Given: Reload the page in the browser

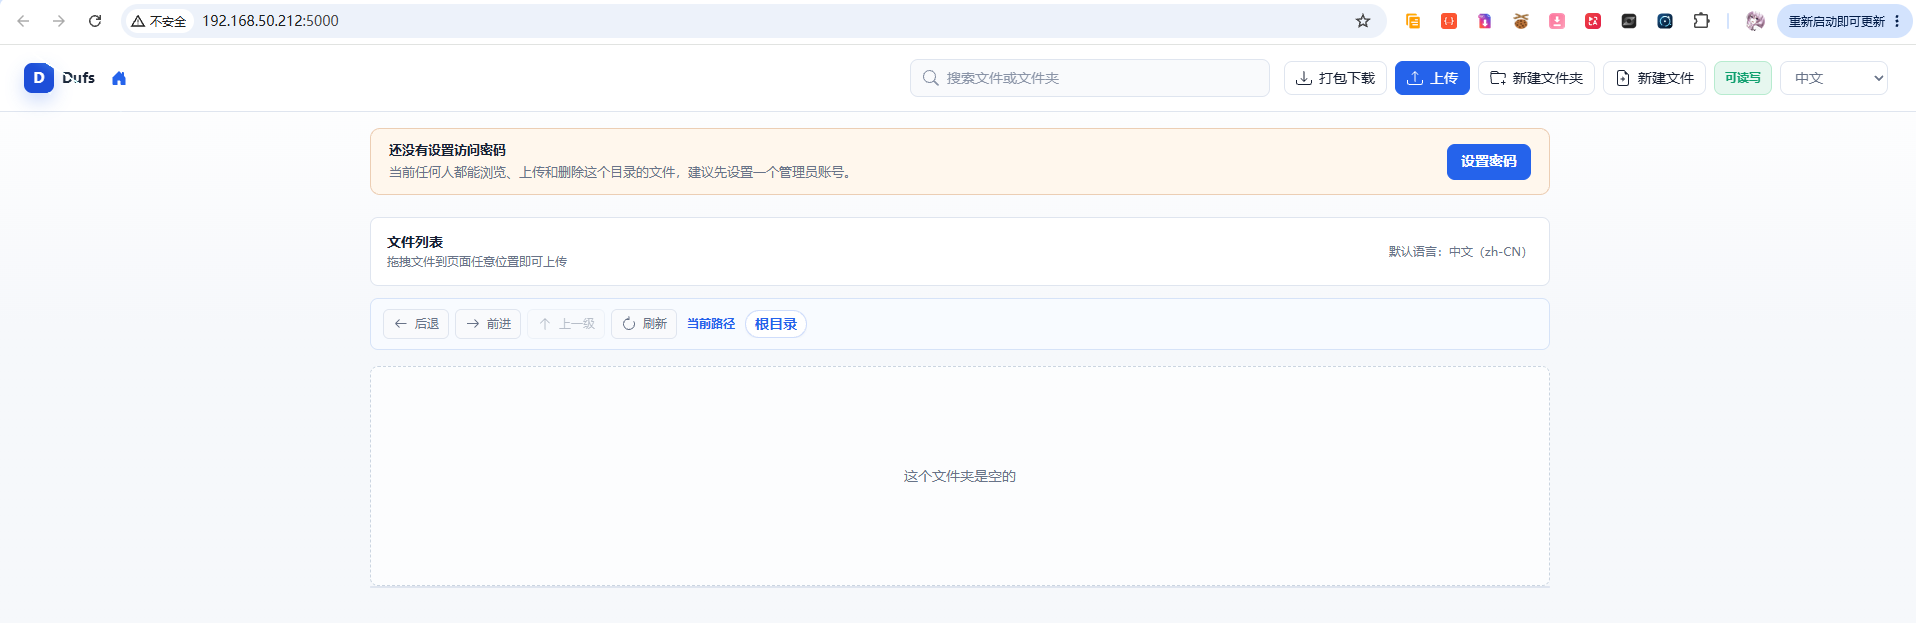Looking at the screenshot, I should coord(95,21).
